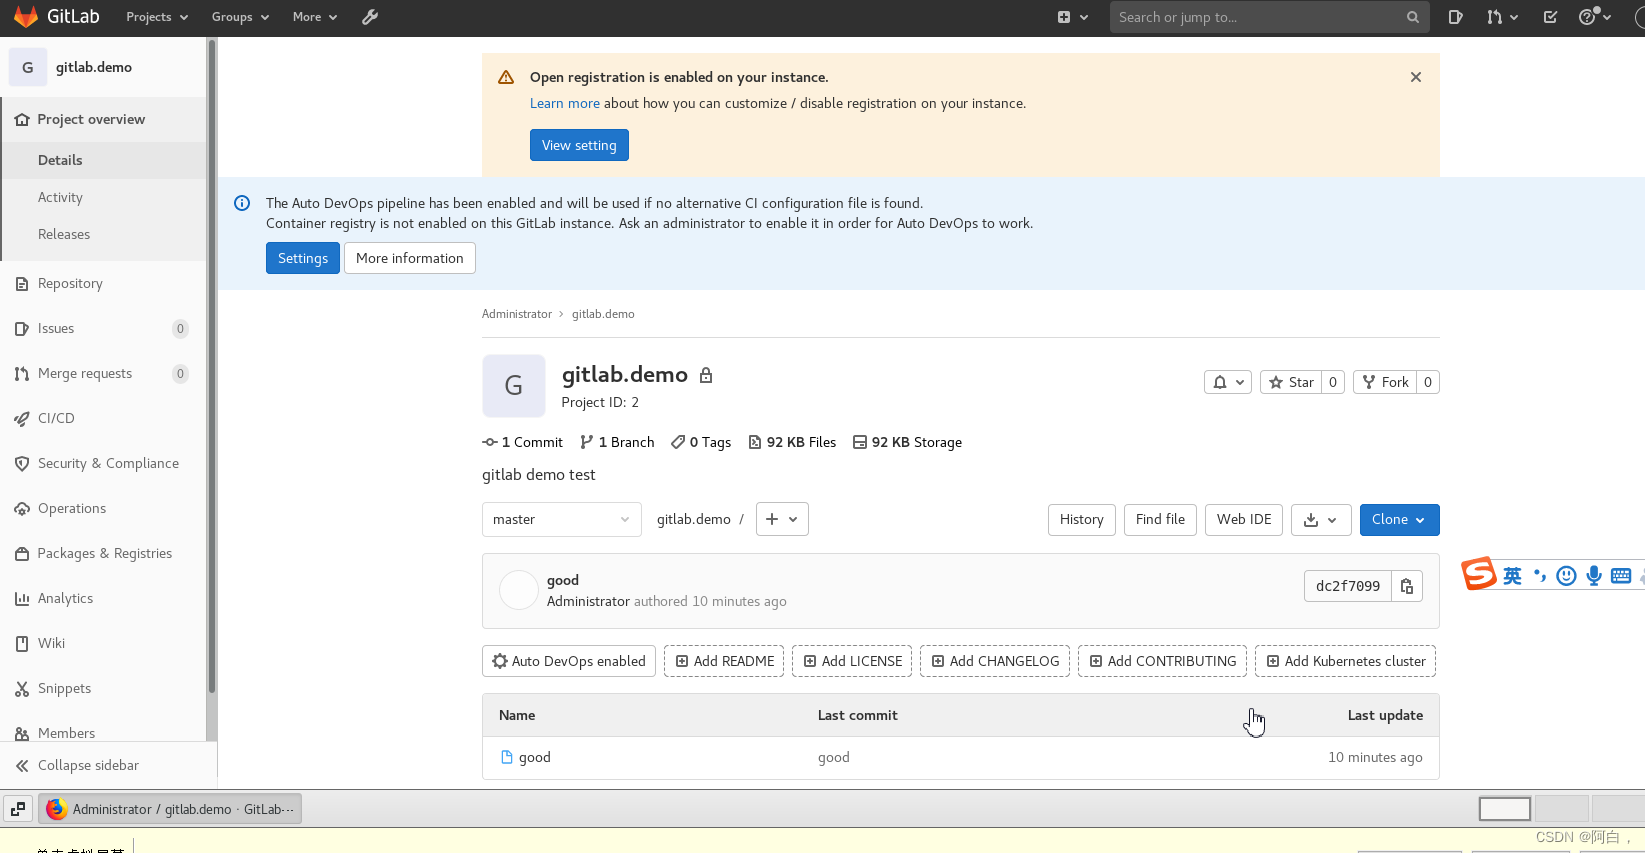
Task: Open Snippets in sidebar
Action: click(x=104, y=688)
